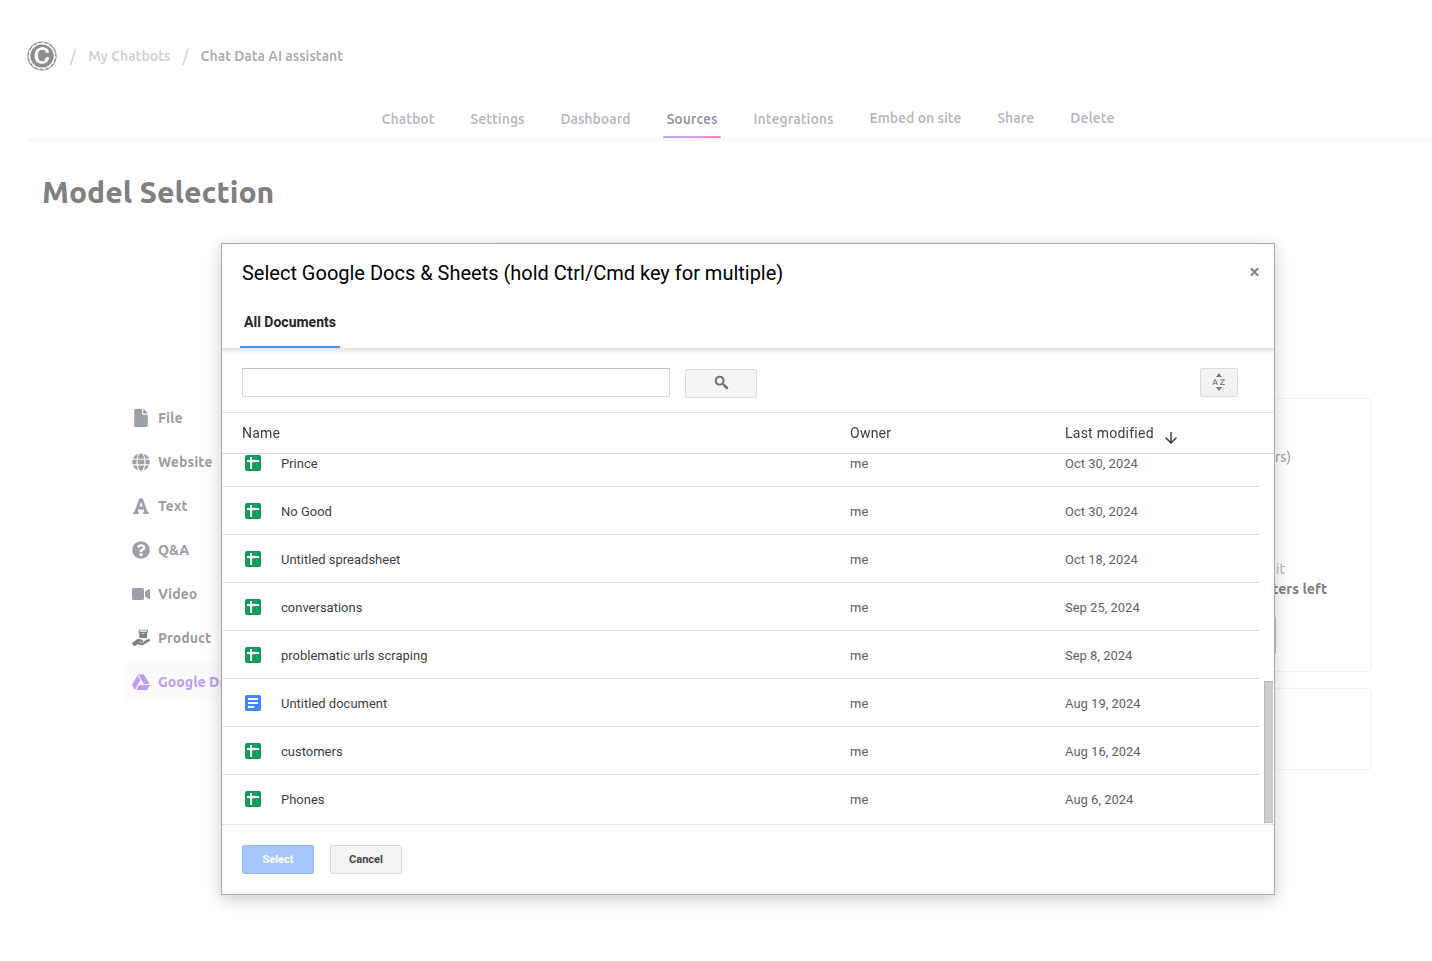
Task: Open Chat Data AI assistant breadcrumb
Action: click(x=272, y=56)
